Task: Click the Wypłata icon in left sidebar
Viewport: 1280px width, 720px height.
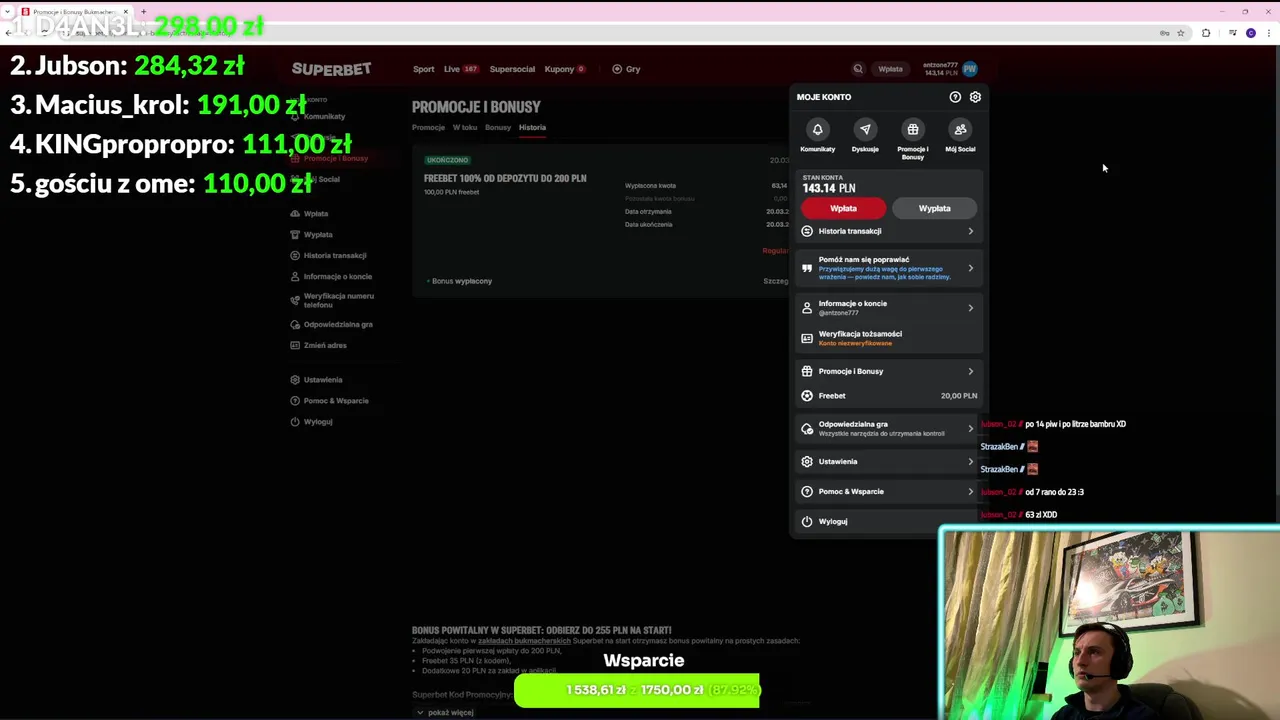Action: pos(295,234)
